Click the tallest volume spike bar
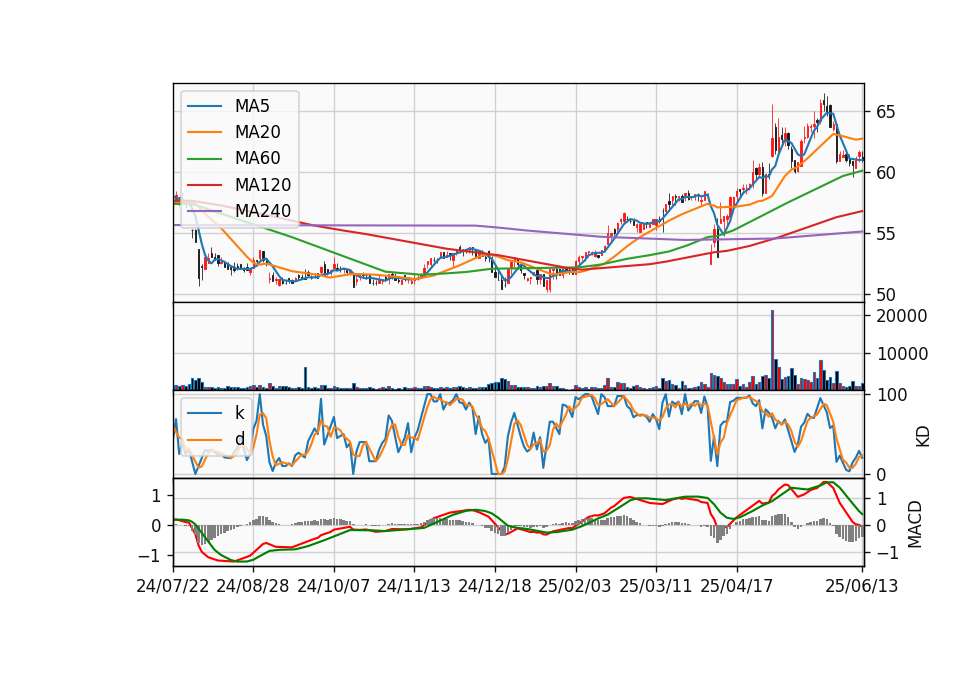This screenshot has width=960, height=690. (772, 350)
